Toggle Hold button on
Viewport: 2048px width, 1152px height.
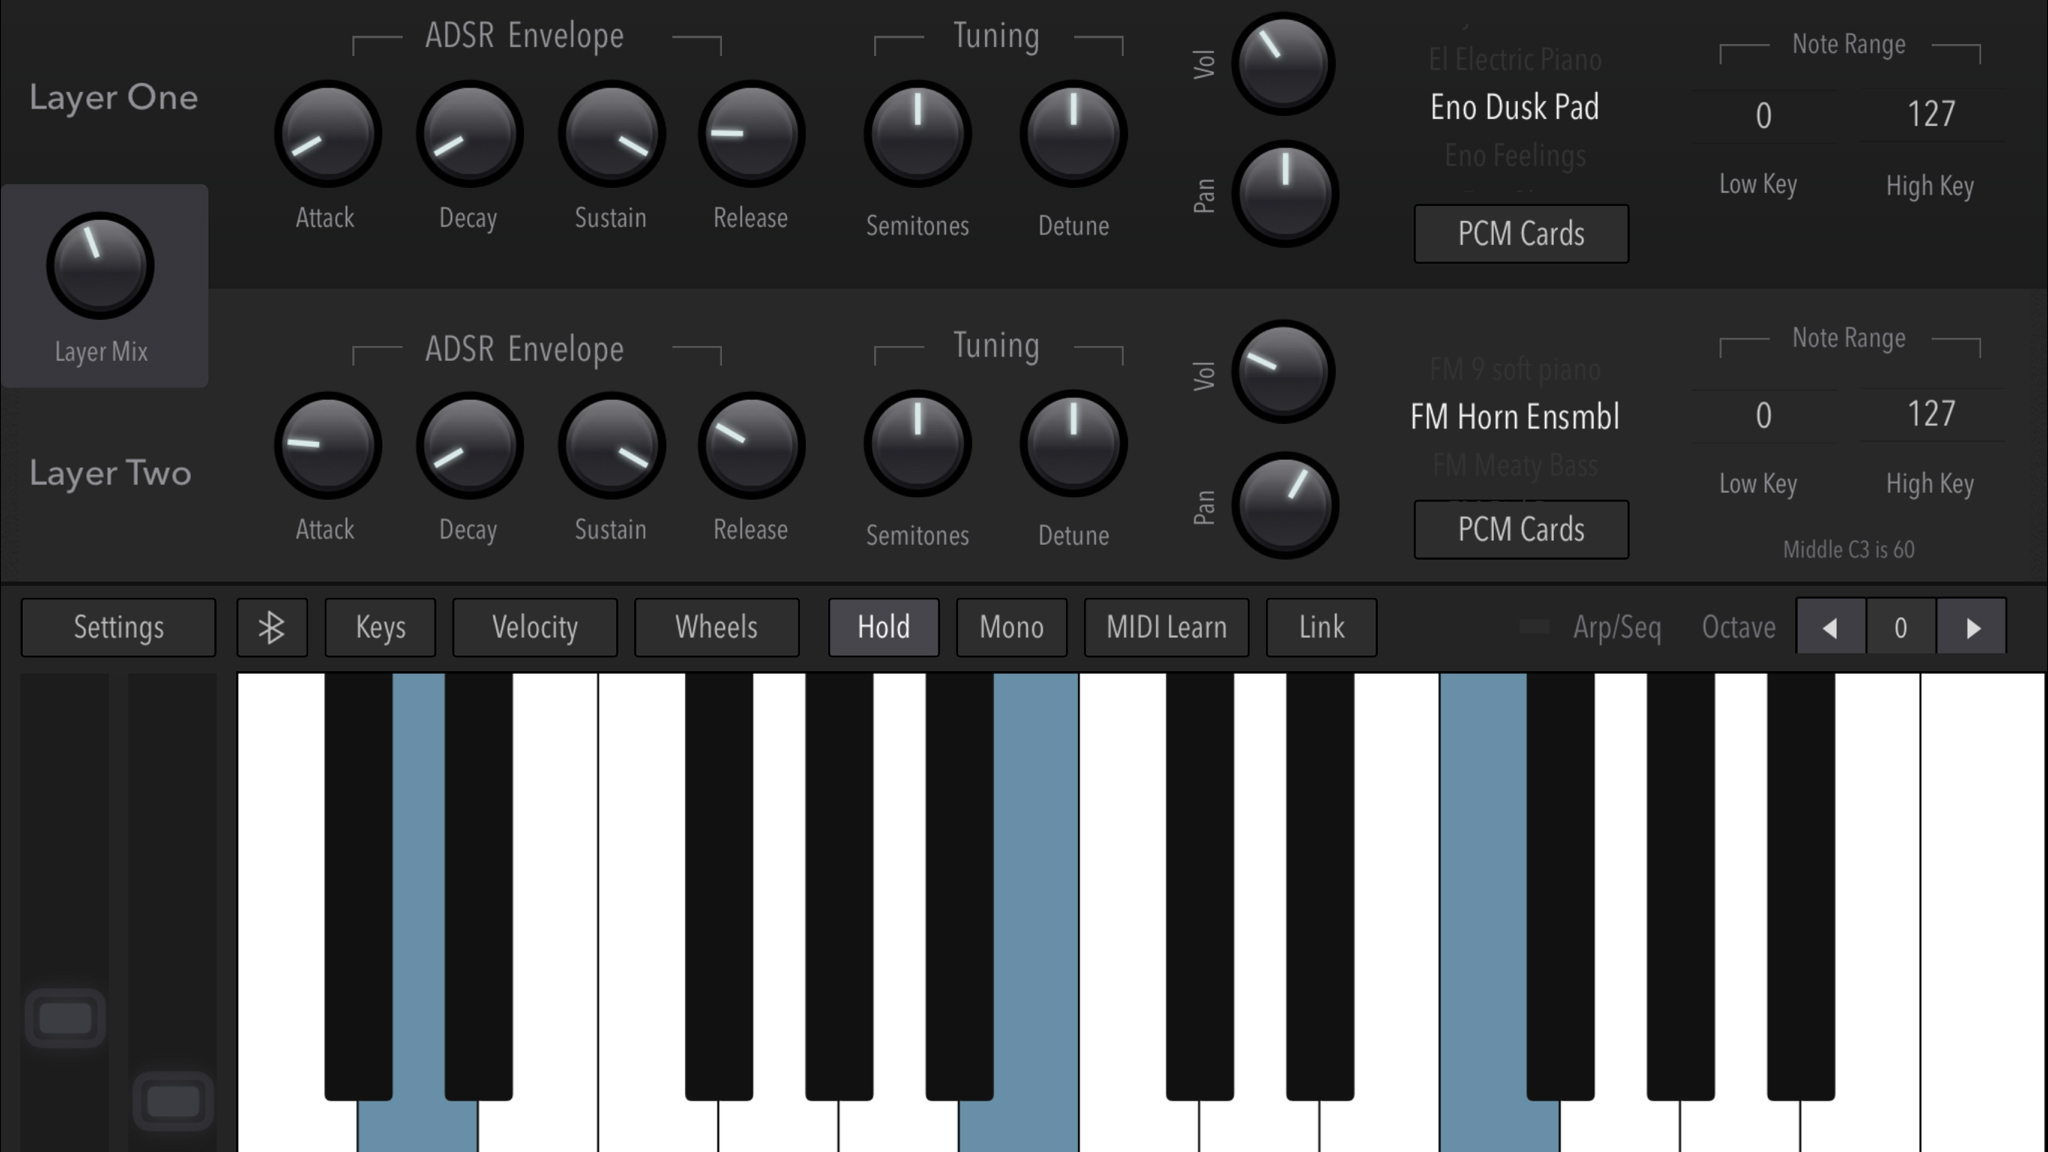tap(882, 626)
